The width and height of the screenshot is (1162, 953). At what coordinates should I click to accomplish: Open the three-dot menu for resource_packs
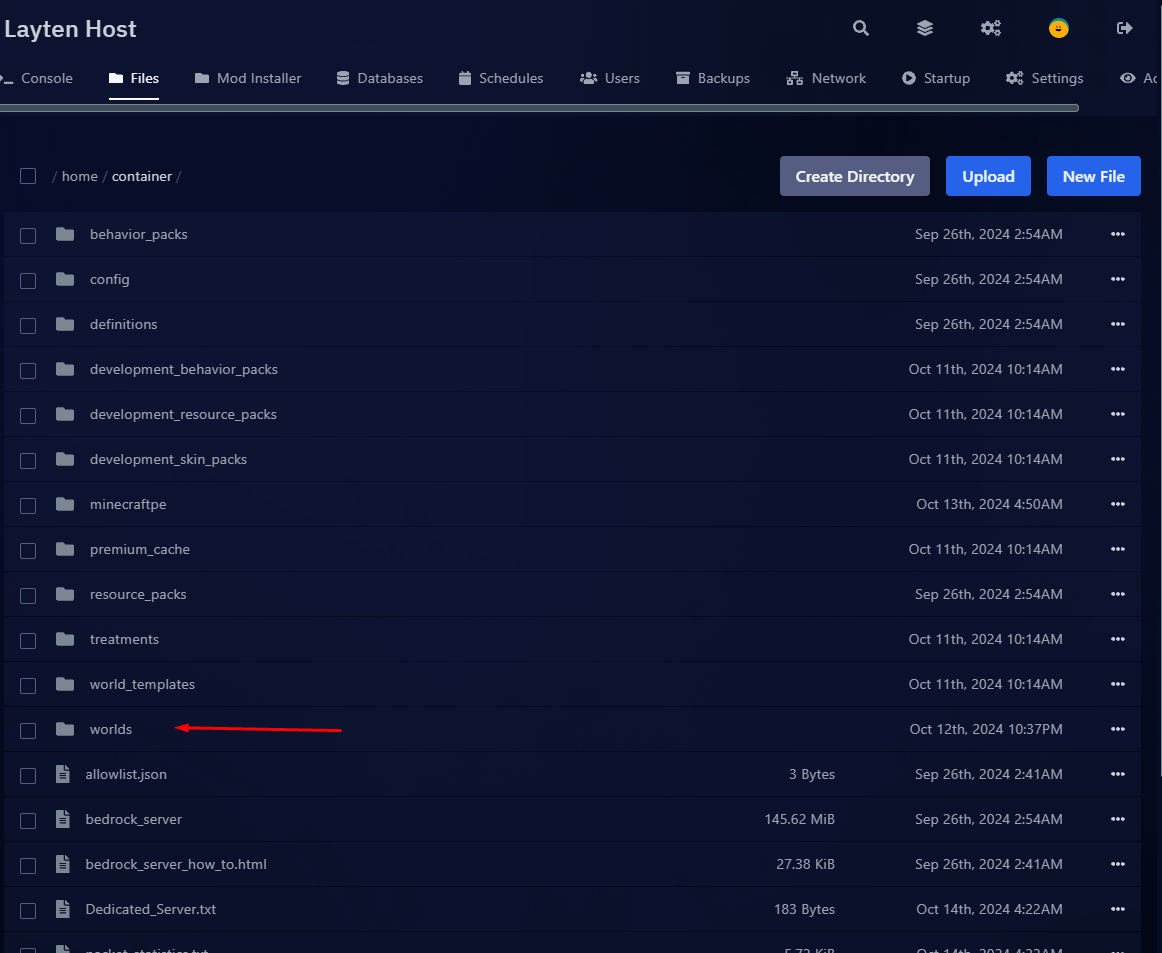point(1117,594)
